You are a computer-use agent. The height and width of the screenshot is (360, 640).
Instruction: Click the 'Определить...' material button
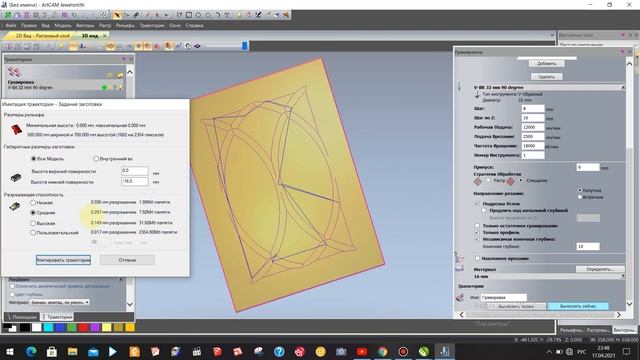click(600, 269)
